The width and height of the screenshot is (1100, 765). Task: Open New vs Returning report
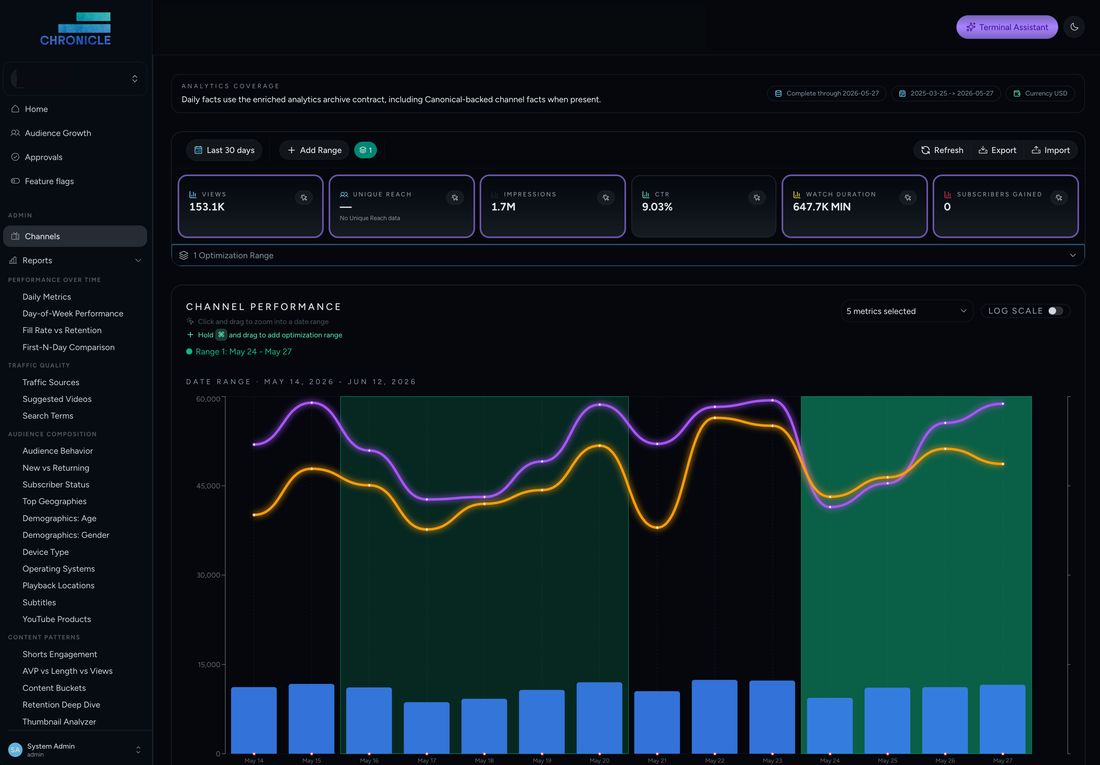pyautogui.click(x=55, y=468)
